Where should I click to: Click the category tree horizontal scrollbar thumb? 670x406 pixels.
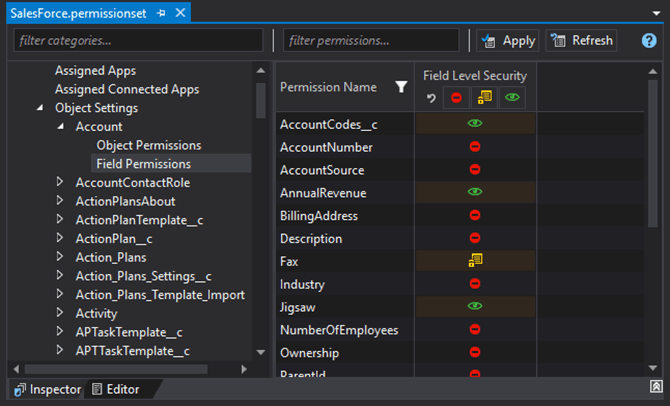[x=116, y=369]
